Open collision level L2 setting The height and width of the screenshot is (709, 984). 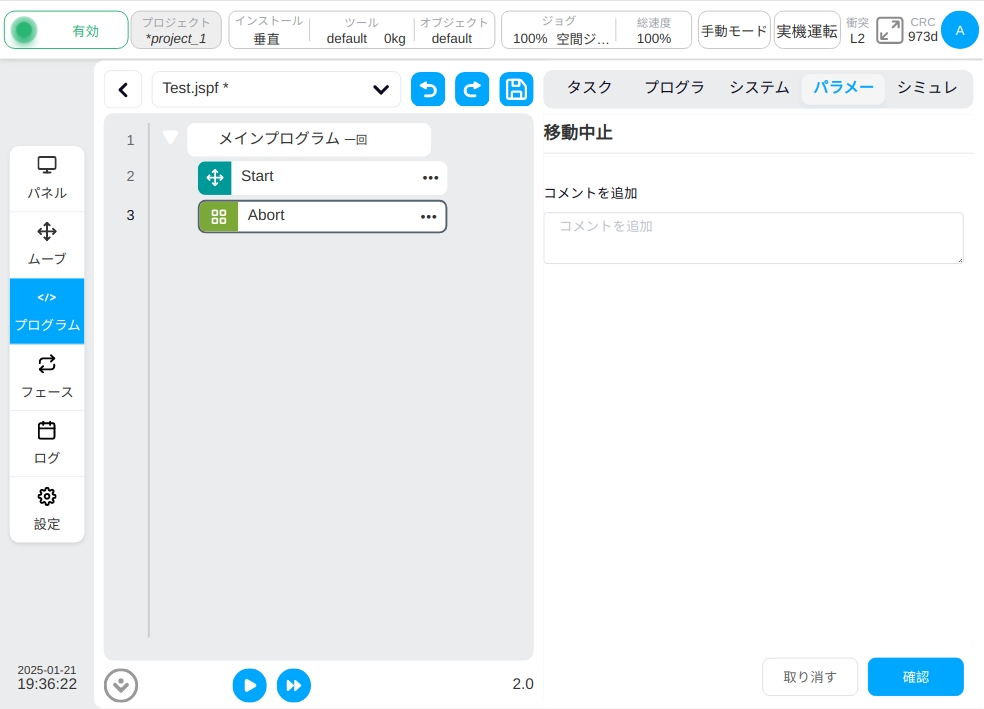857,30
